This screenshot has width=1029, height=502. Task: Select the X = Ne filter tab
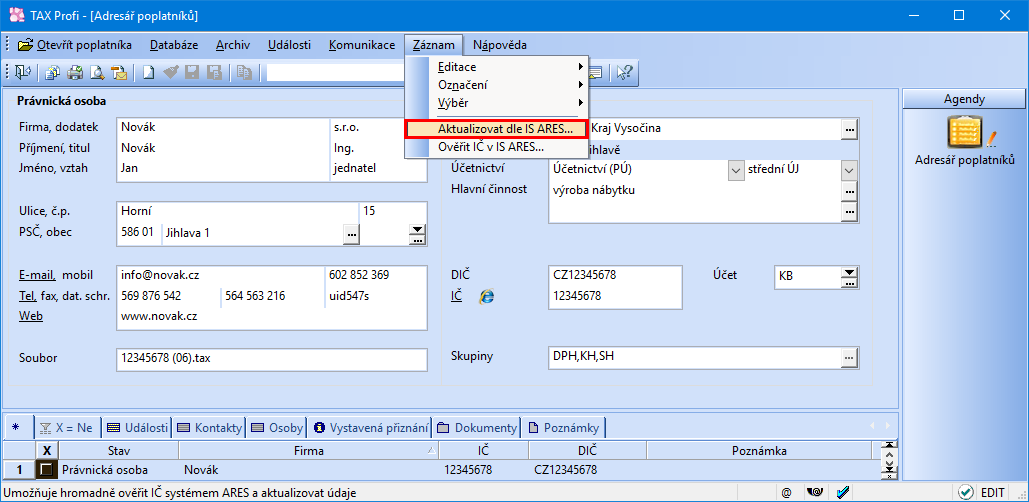(x=66, y=428)
